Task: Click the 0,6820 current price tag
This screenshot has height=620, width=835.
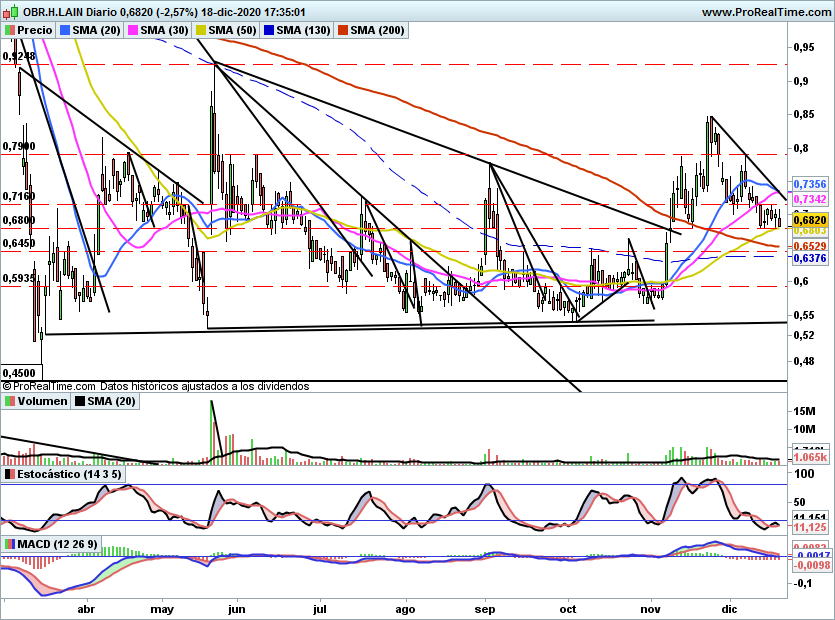Action: pyautogui.click(x=810, y=220)
